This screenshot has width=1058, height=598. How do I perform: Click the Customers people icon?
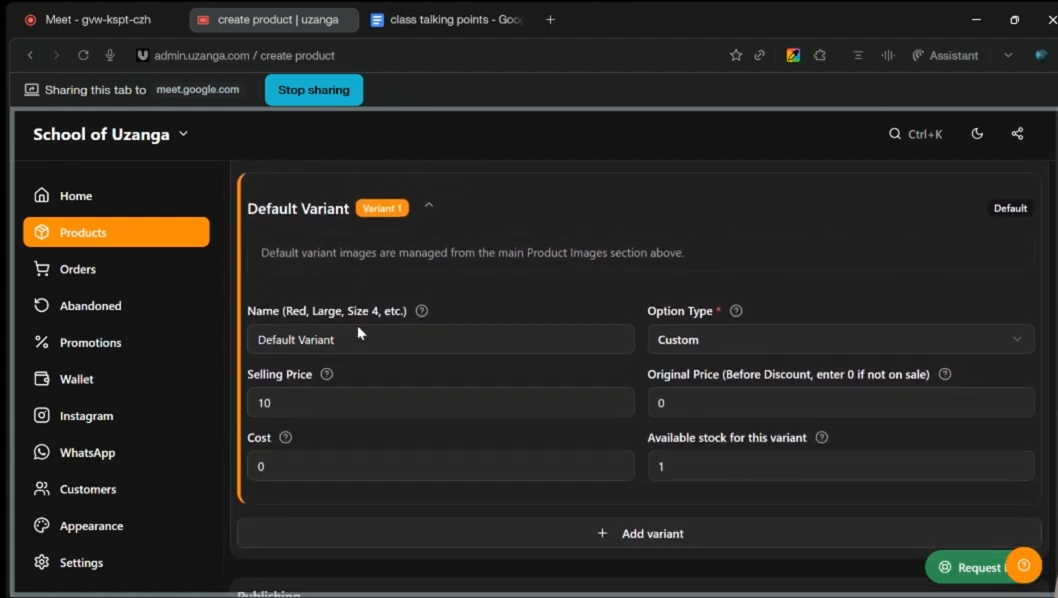[x=42, y=489]
